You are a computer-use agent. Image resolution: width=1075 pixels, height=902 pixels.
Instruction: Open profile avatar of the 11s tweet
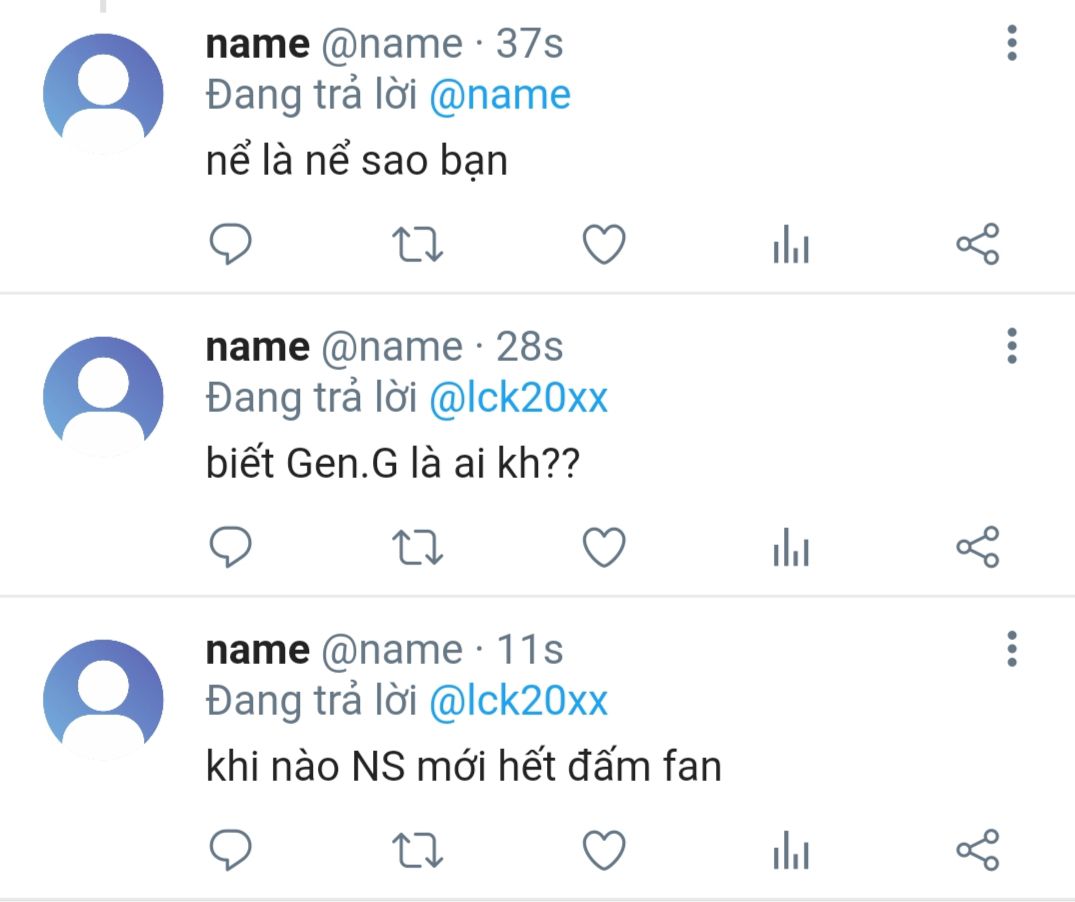(x=103, y=699)
